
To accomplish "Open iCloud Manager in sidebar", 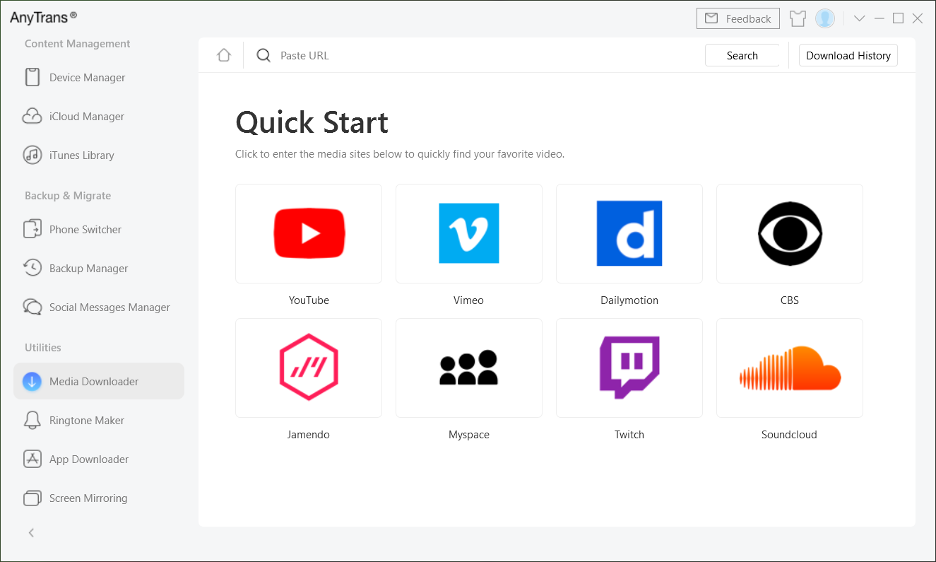I will coord(98,116).
